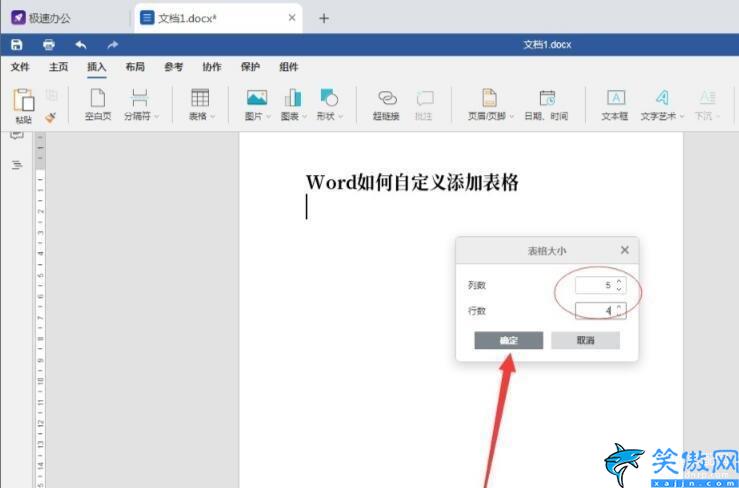The image size is (739, 488).
Task: Increase the 列数 value with up arrow
Action: (619, 281)
